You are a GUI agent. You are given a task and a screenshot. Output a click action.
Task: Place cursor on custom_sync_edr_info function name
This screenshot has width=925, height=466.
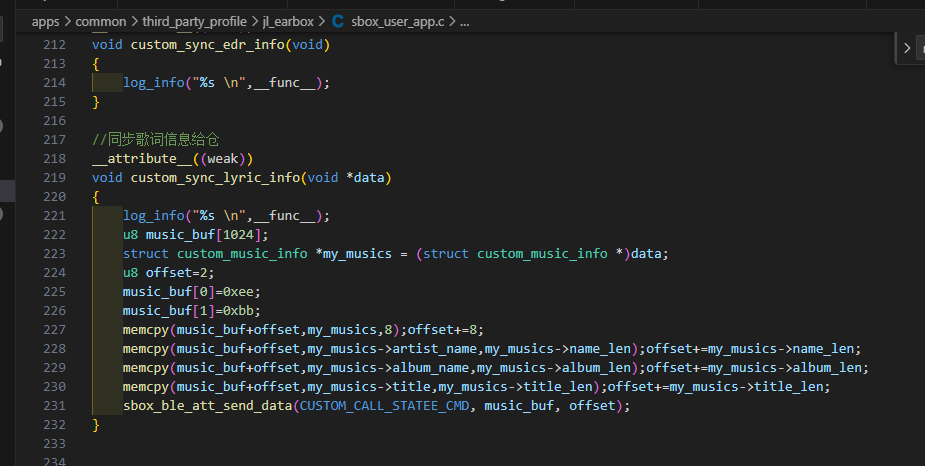[x=208, y=45]
